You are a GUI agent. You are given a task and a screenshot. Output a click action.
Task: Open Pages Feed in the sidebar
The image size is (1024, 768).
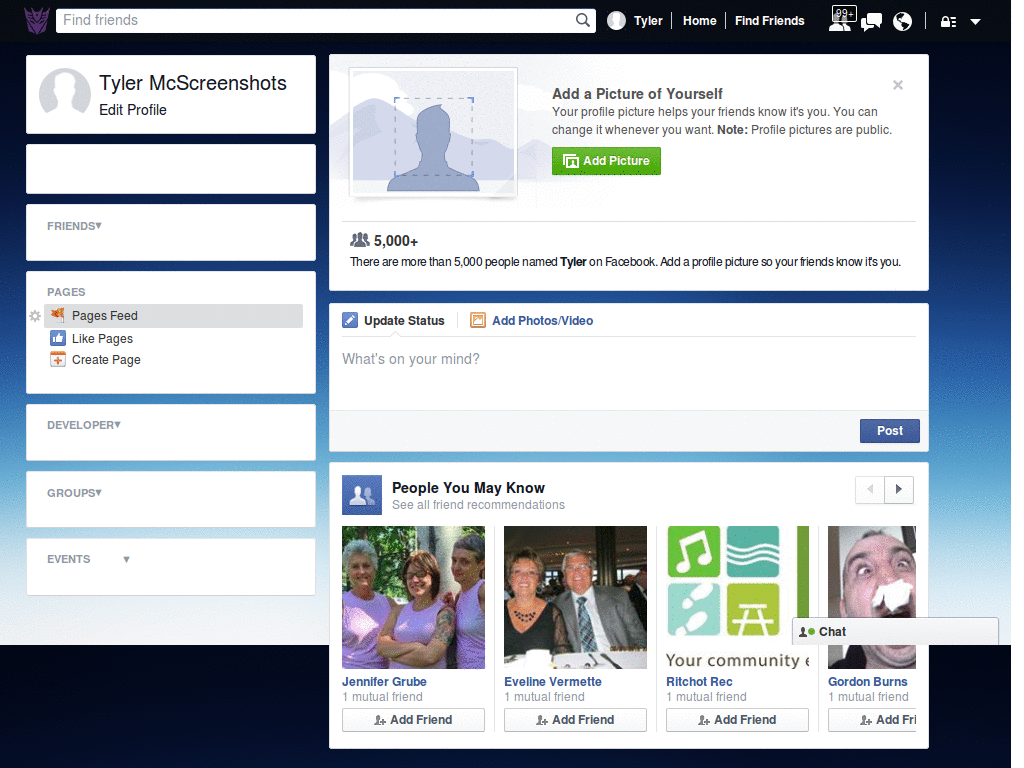pos(174,316)
